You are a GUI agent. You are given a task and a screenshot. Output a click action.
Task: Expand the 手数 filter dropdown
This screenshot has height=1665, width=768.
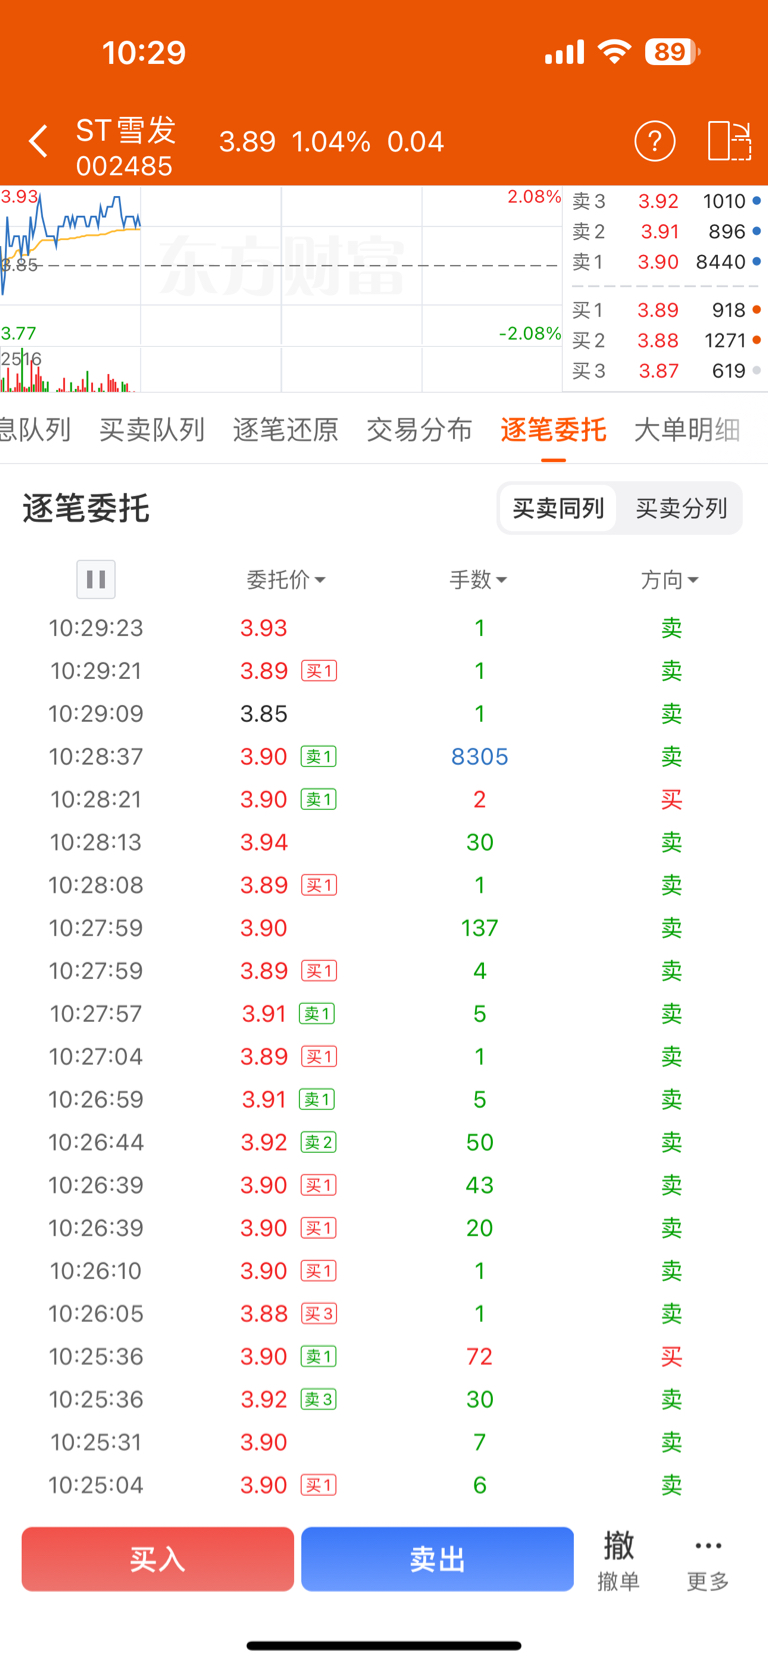pos(478,580)
